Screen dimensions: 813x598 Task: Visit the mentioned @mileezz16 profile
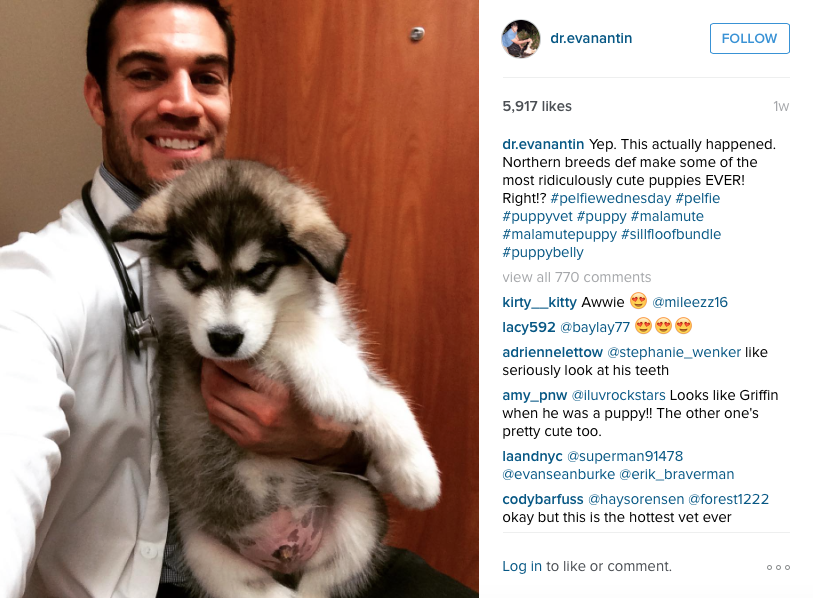[x=690, y=302]
